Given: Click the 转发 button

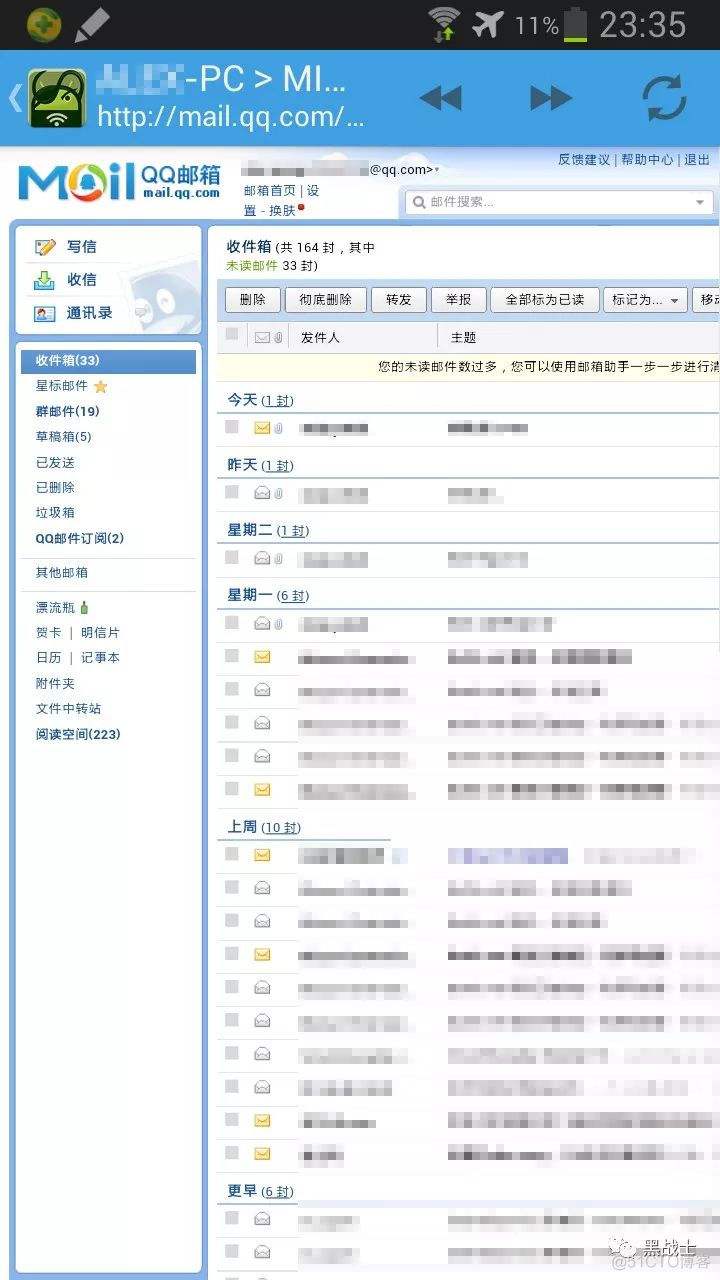Looking at the screenshot, I should [398, 300].
